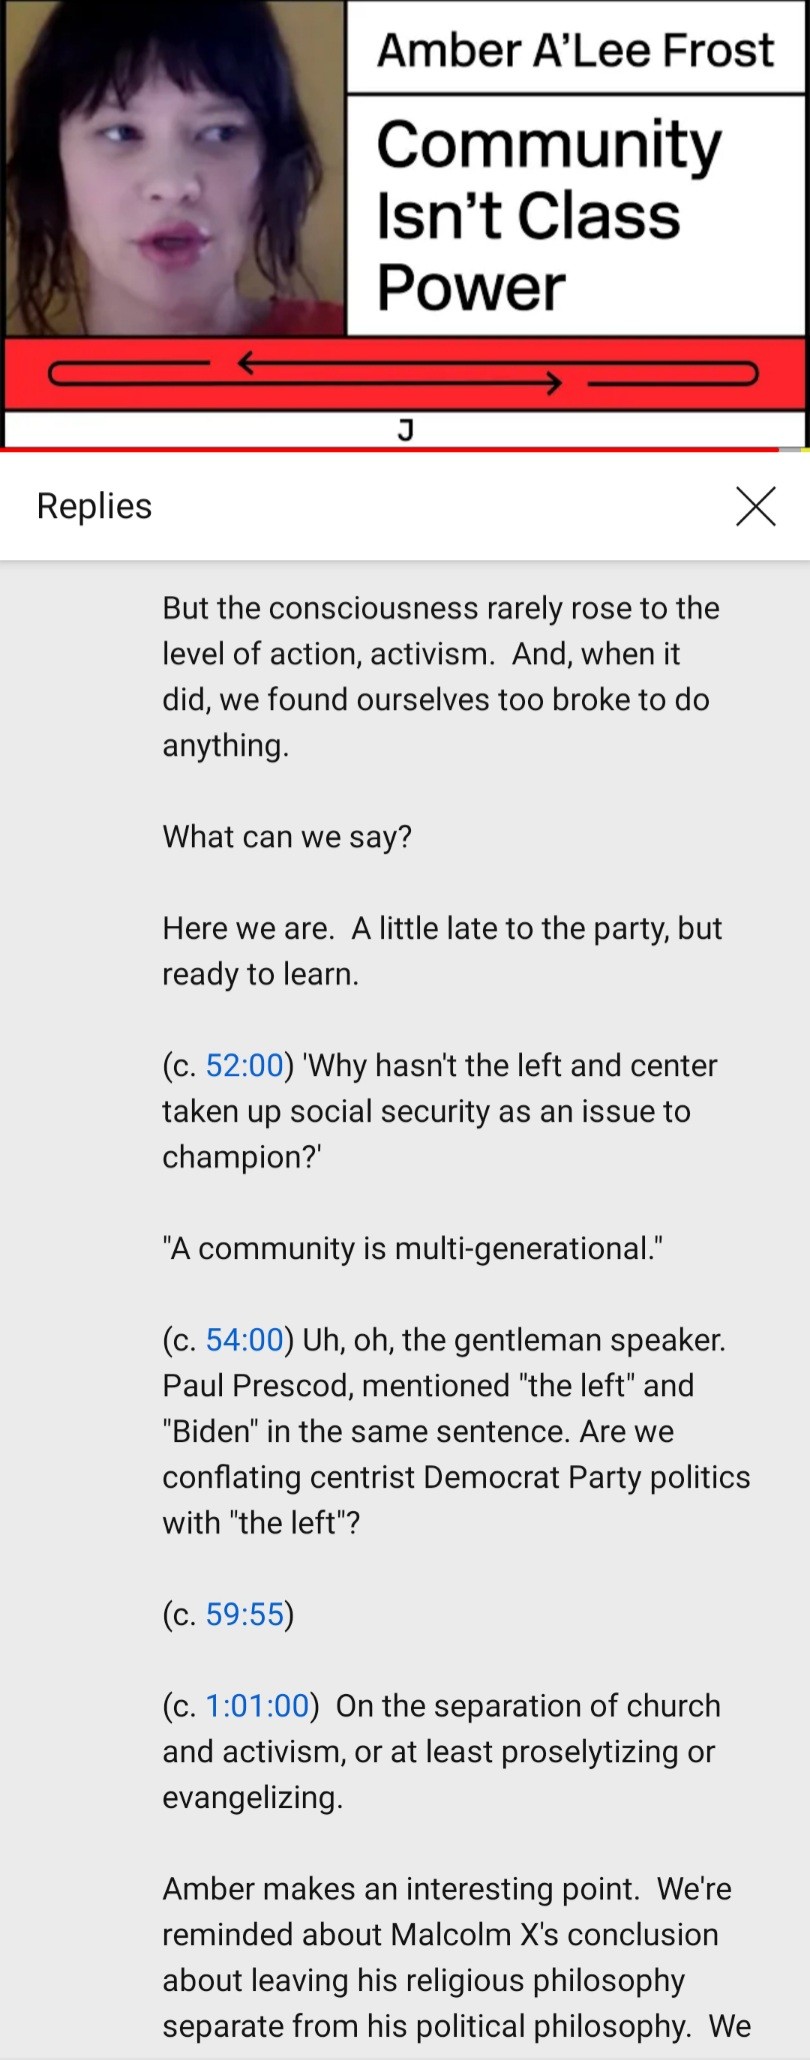This screenshot has width=810, height=2060.
Task: Click the "Here we are" comment line
Action: (x=441, y=951)
